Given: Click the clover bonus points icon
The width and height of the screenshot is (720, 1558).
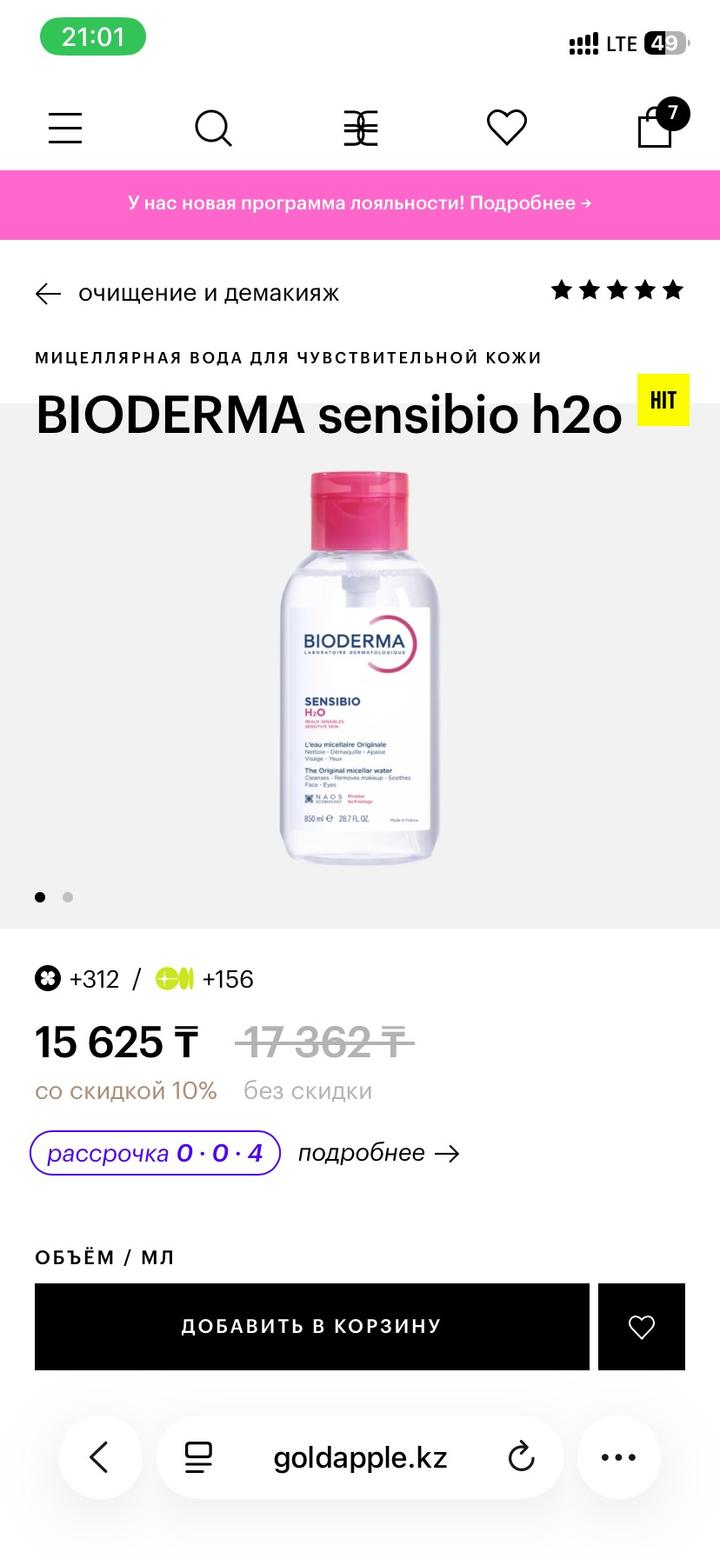Looking at the screenshot, I should pos(47,979).
